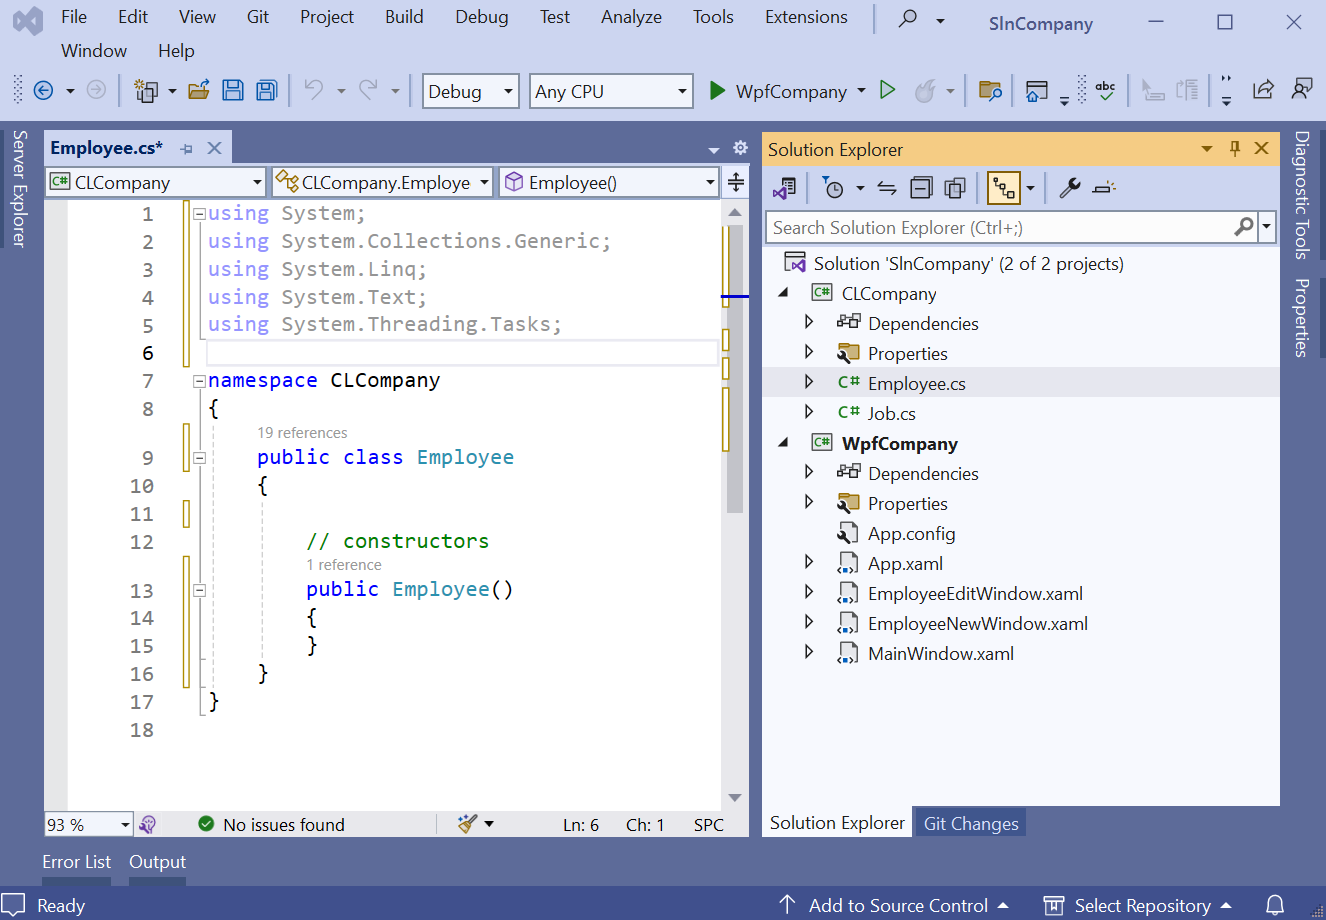
Task: Expand the Employee.cs tree node
Action: click(809, 383)
